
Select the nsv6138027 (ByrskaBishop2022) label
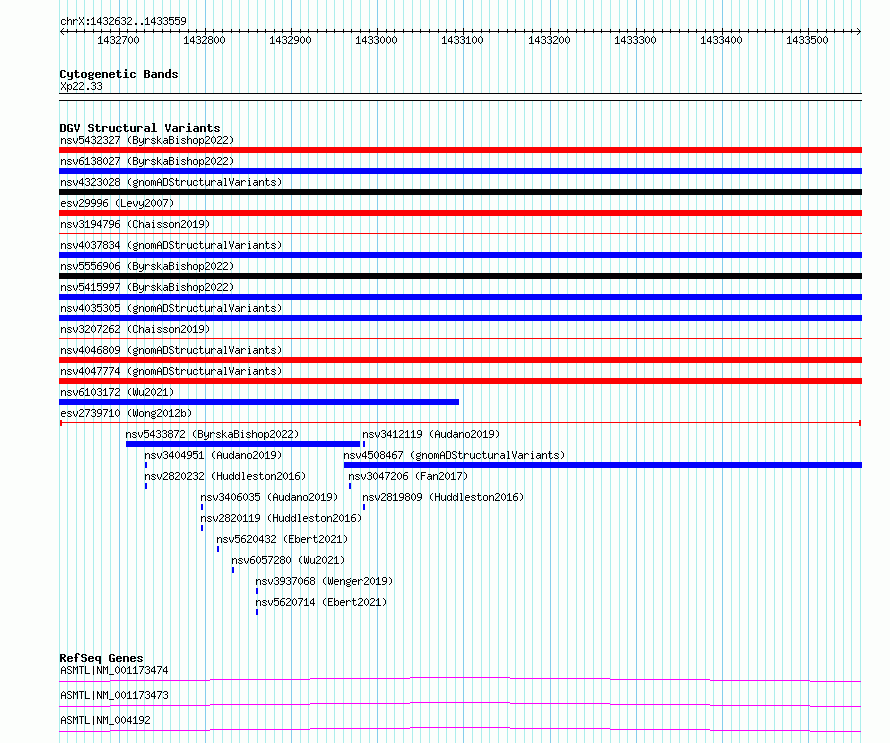click(147, 161)
